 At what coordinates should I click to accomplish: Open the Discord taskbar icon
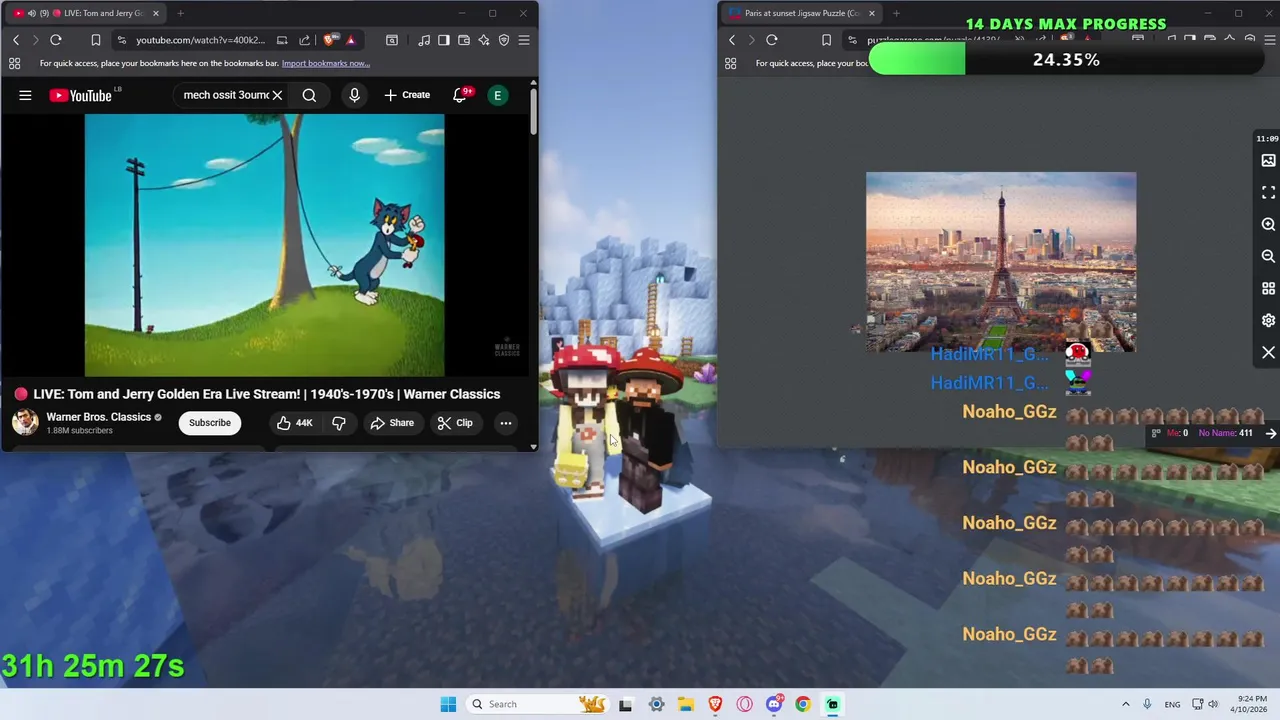pos(774,704)
